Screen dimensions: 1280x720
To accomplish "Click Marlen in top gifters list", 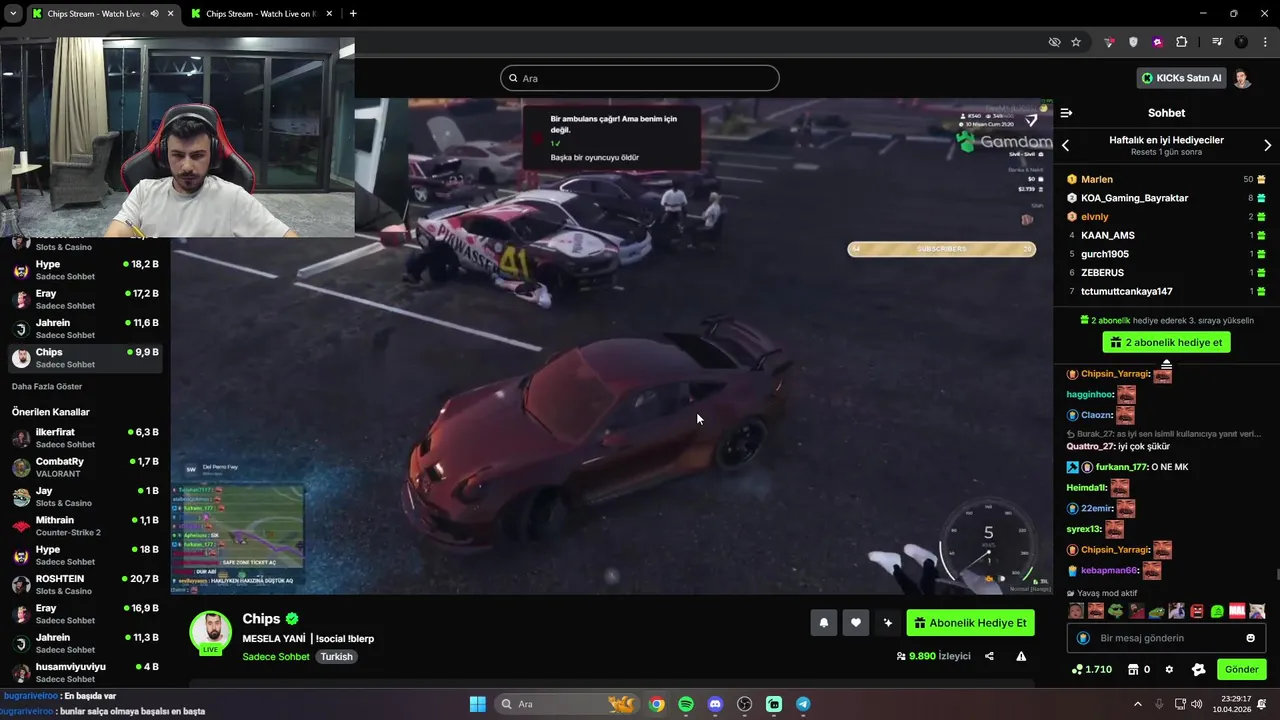I will pos(1097,180).
